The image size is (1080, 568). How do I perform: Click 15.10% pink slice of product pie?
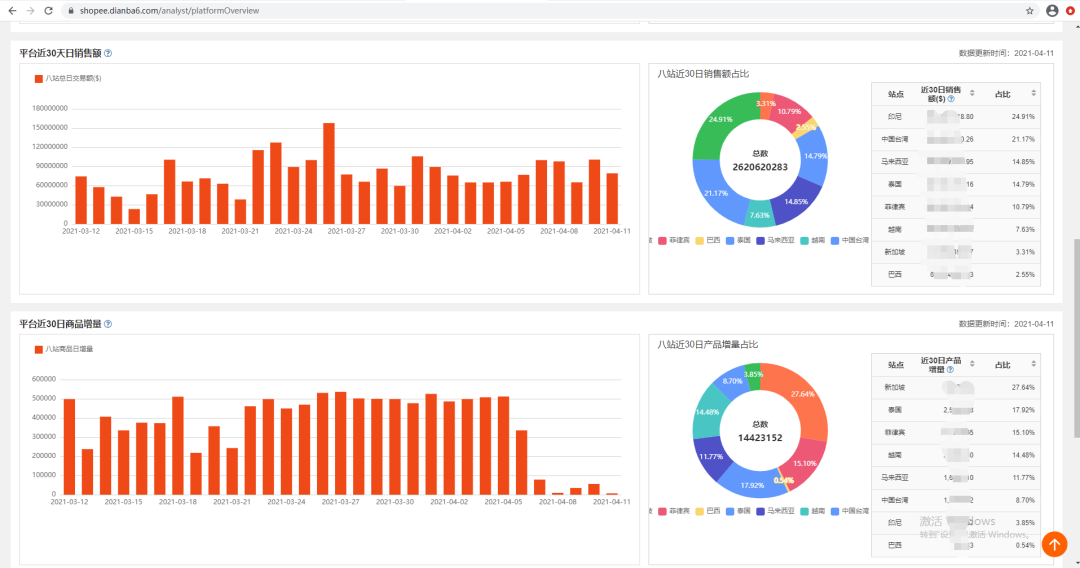pos(804,463)
